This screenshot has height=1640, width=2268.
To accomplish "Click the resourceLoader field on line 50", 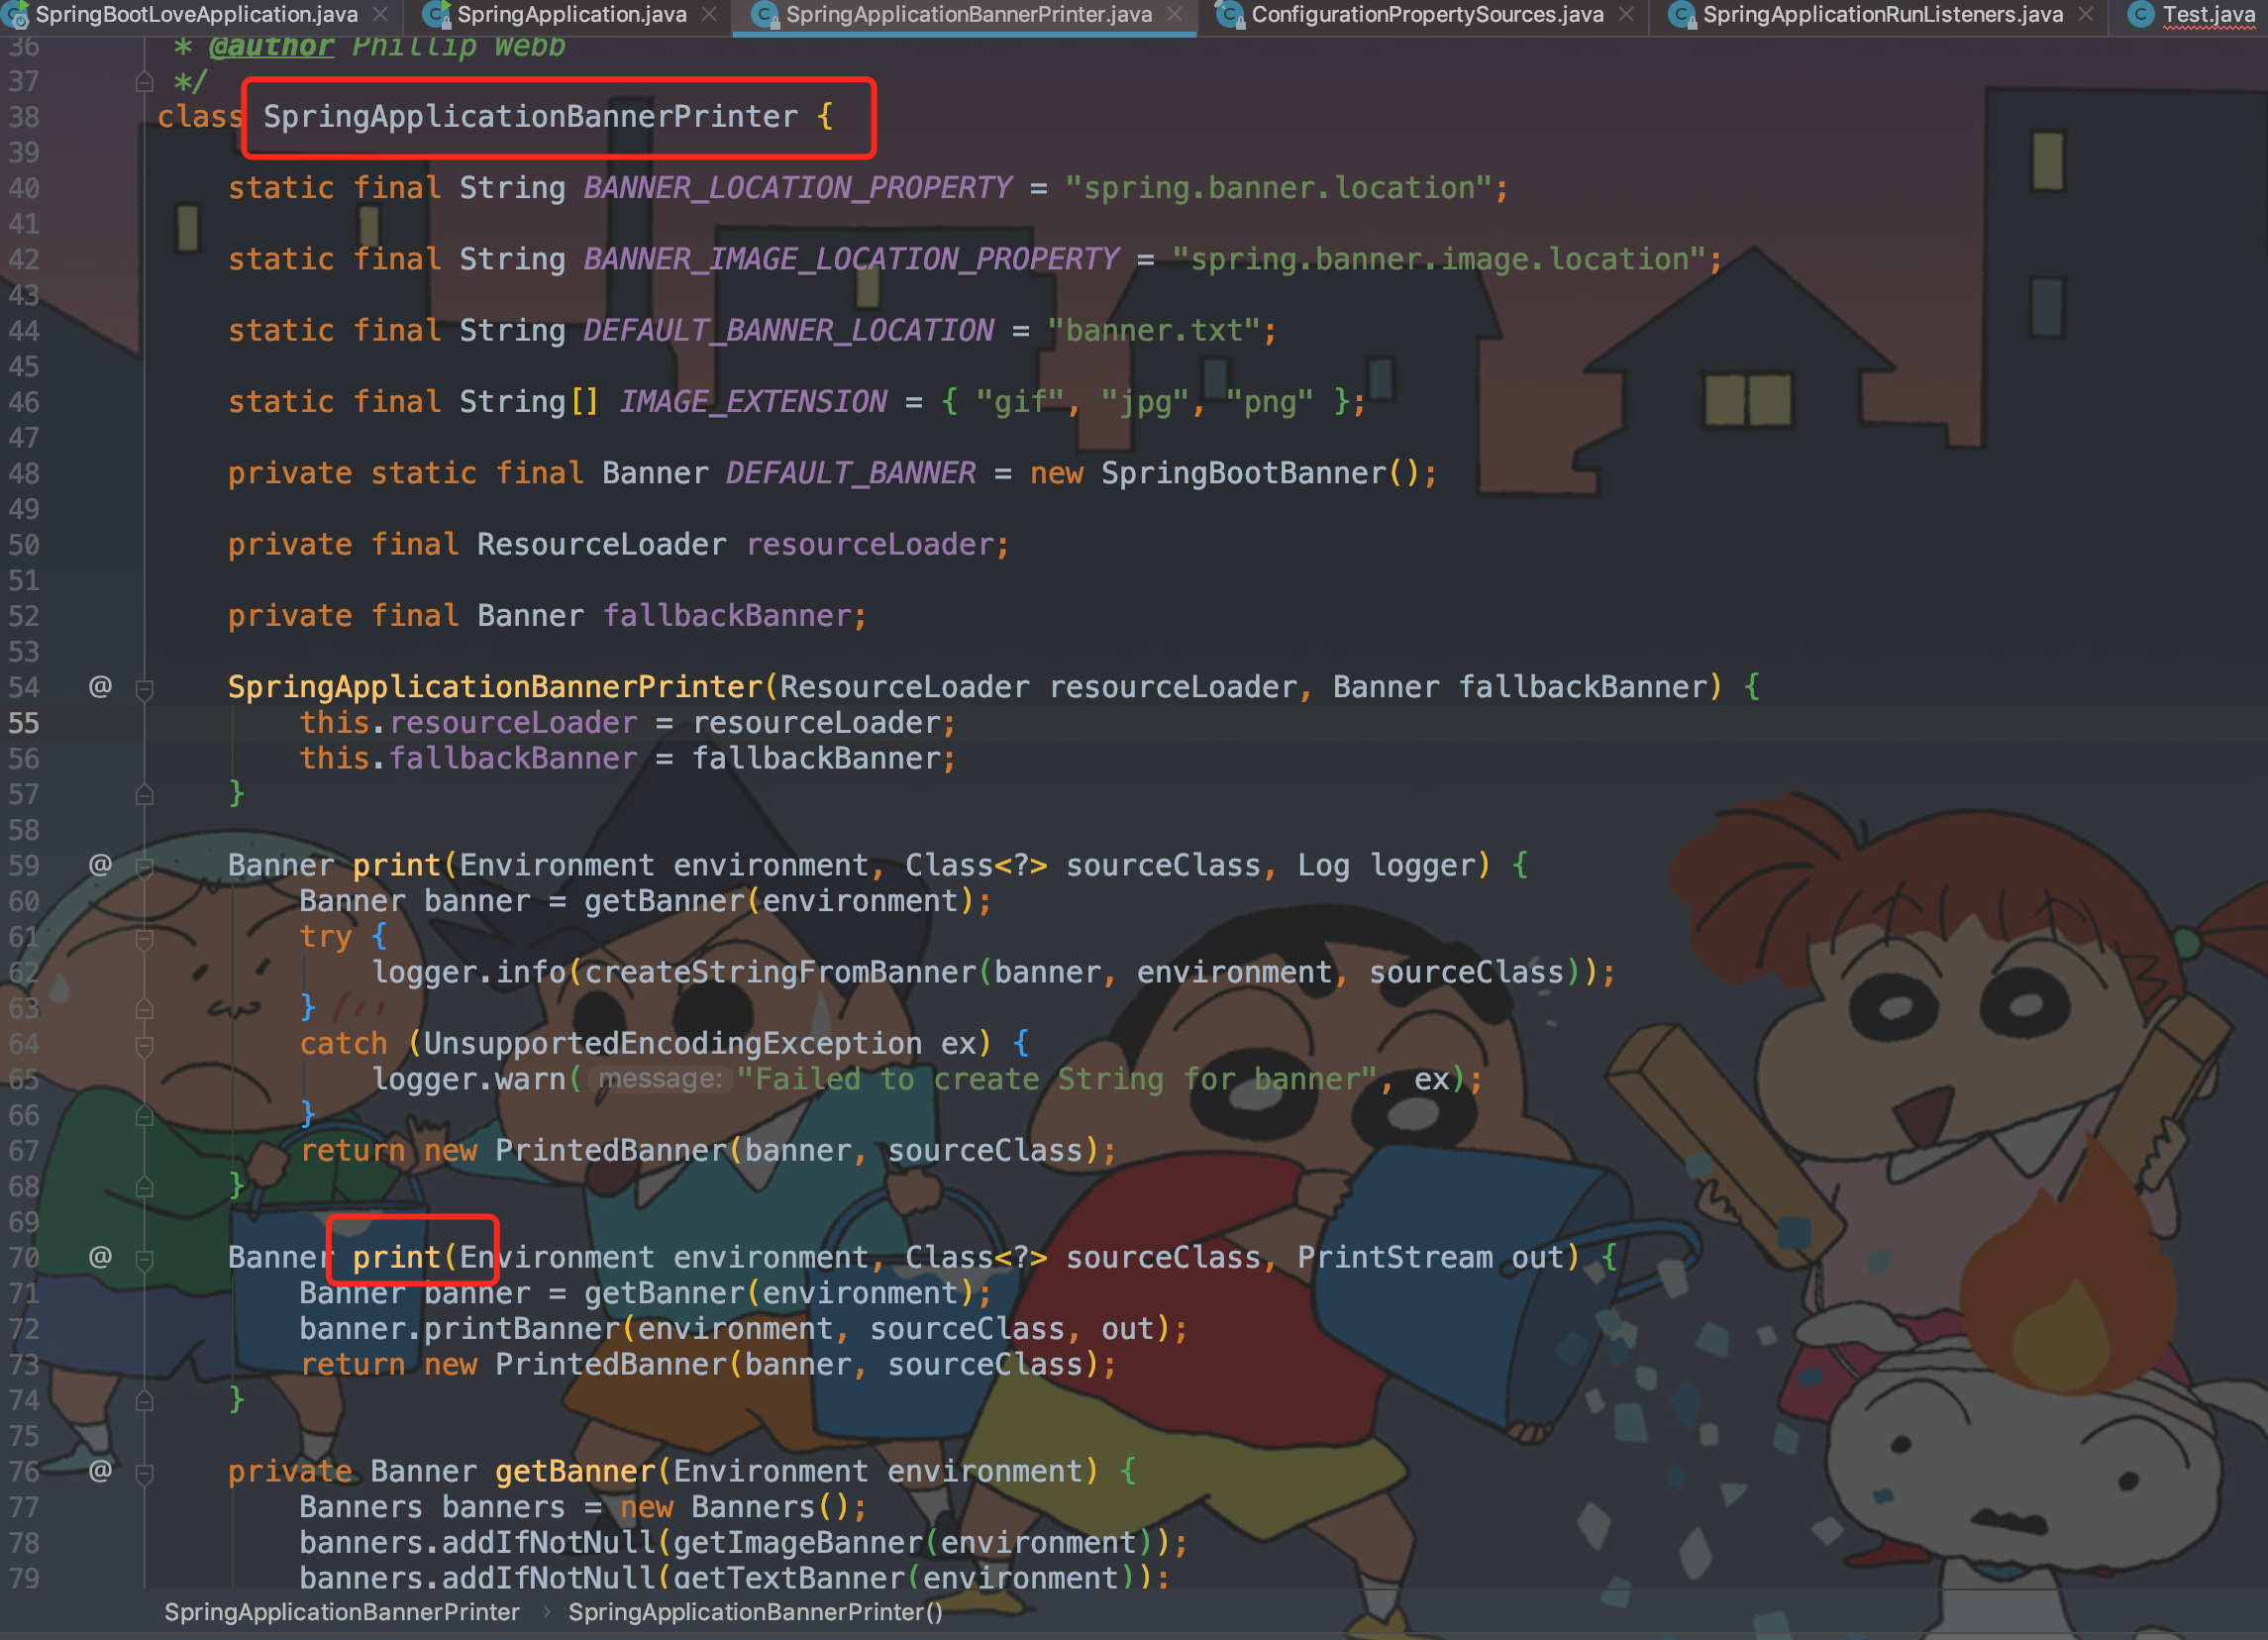I will click(869, 544).
